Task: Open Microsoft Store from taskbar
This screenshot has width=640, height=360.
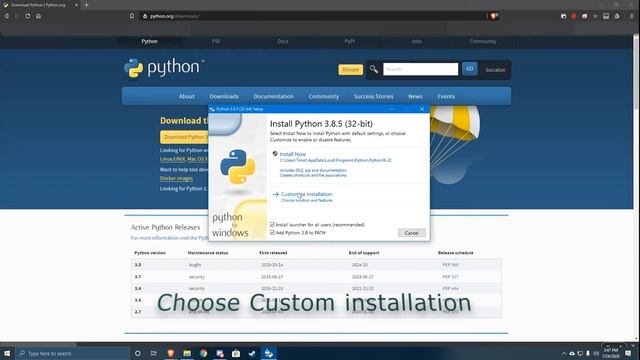Action: 236,353
